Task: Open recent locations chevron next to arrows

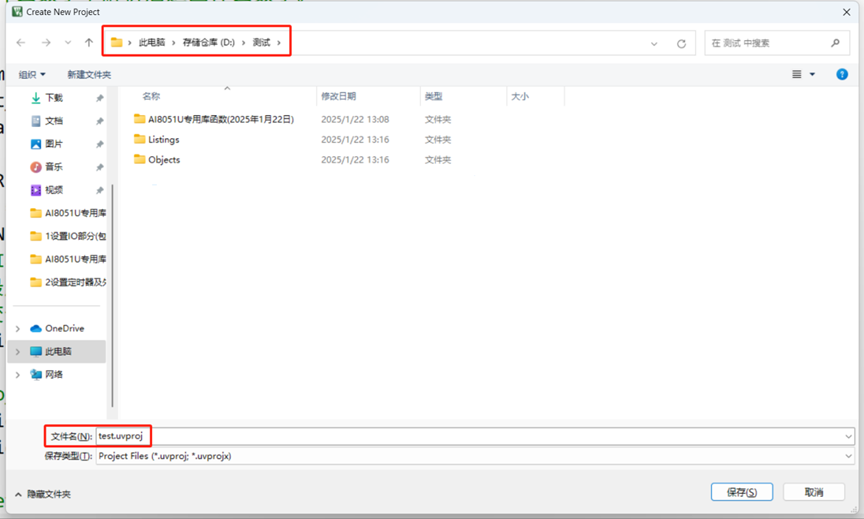Action: click(x=68, y=42)
